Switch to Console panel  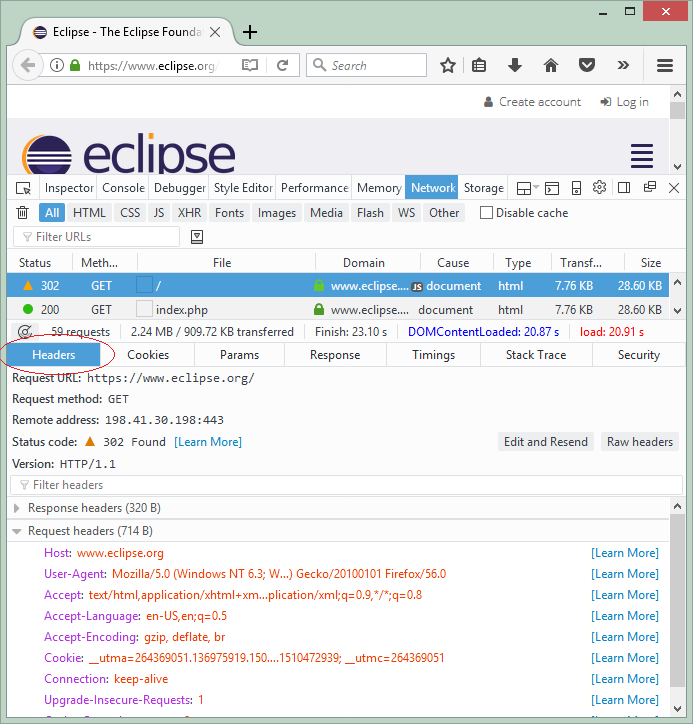coord(123,188)
